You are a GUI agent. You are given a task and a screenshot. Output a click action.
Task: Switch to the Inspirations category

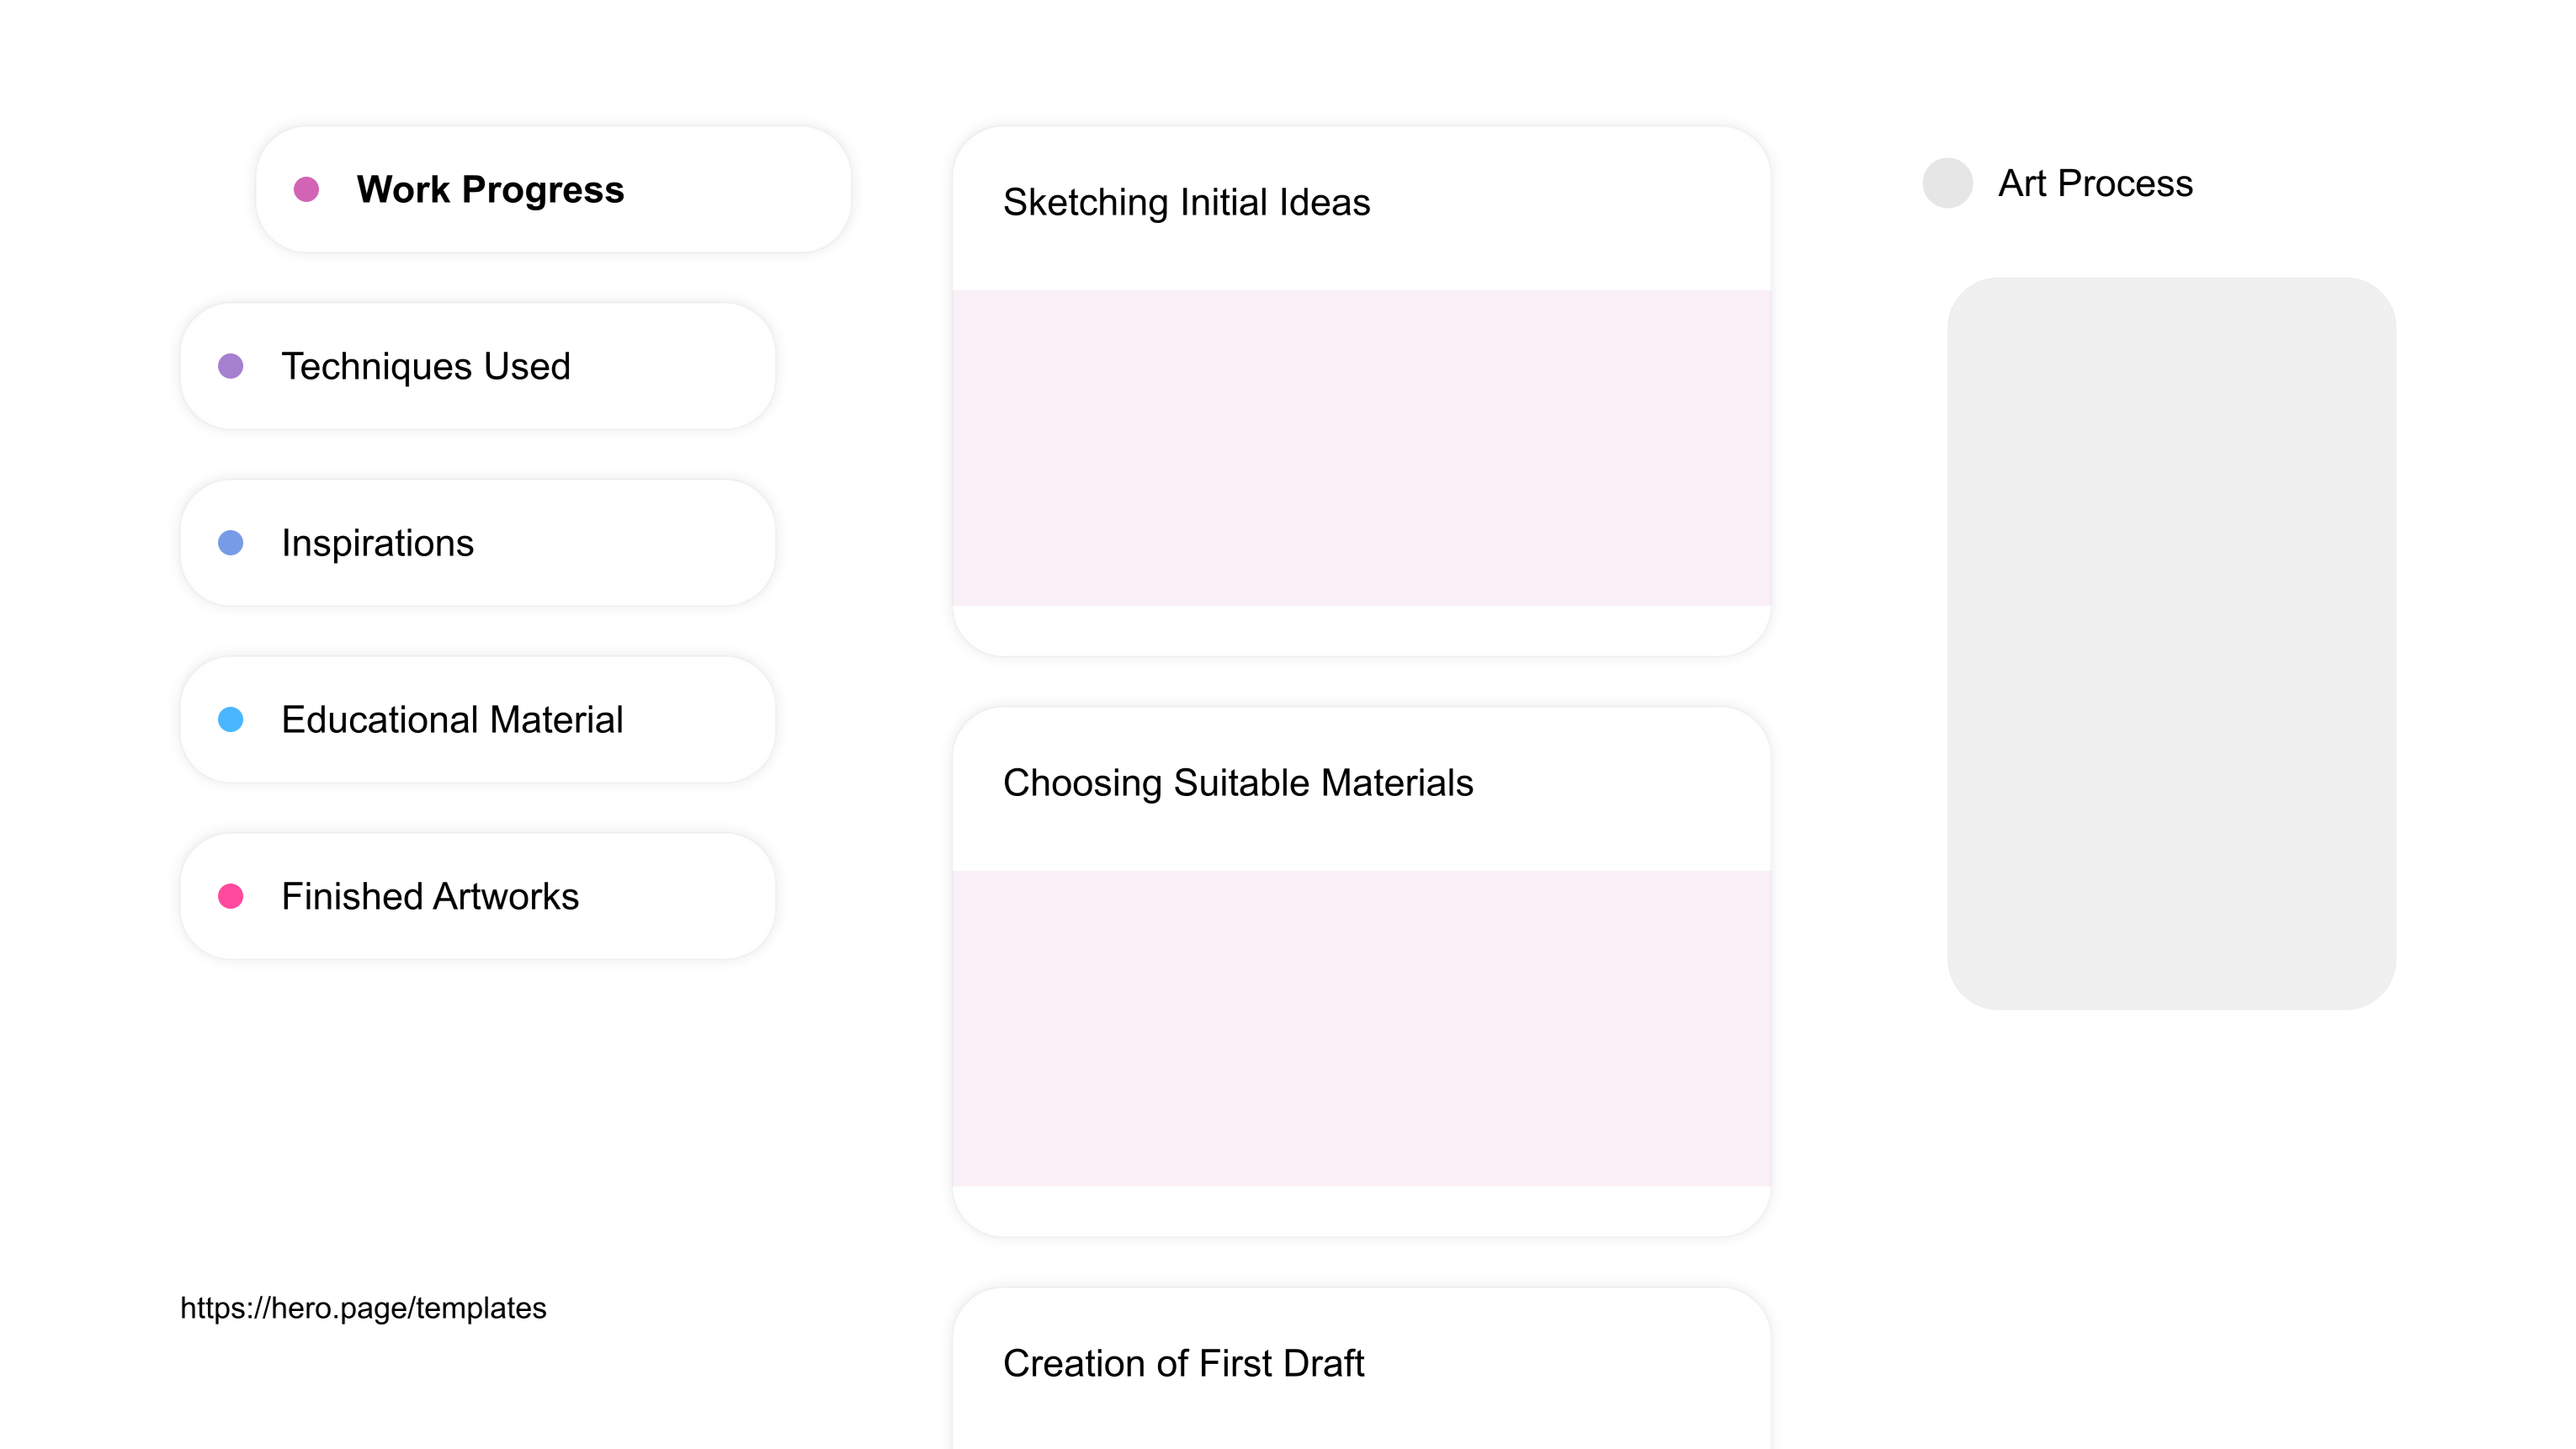coord(477,543)
